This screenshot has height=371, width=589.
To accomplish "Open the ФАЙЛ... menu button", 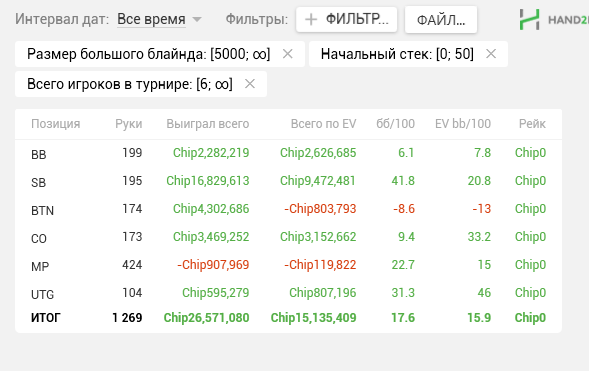I will click(441, 20).
